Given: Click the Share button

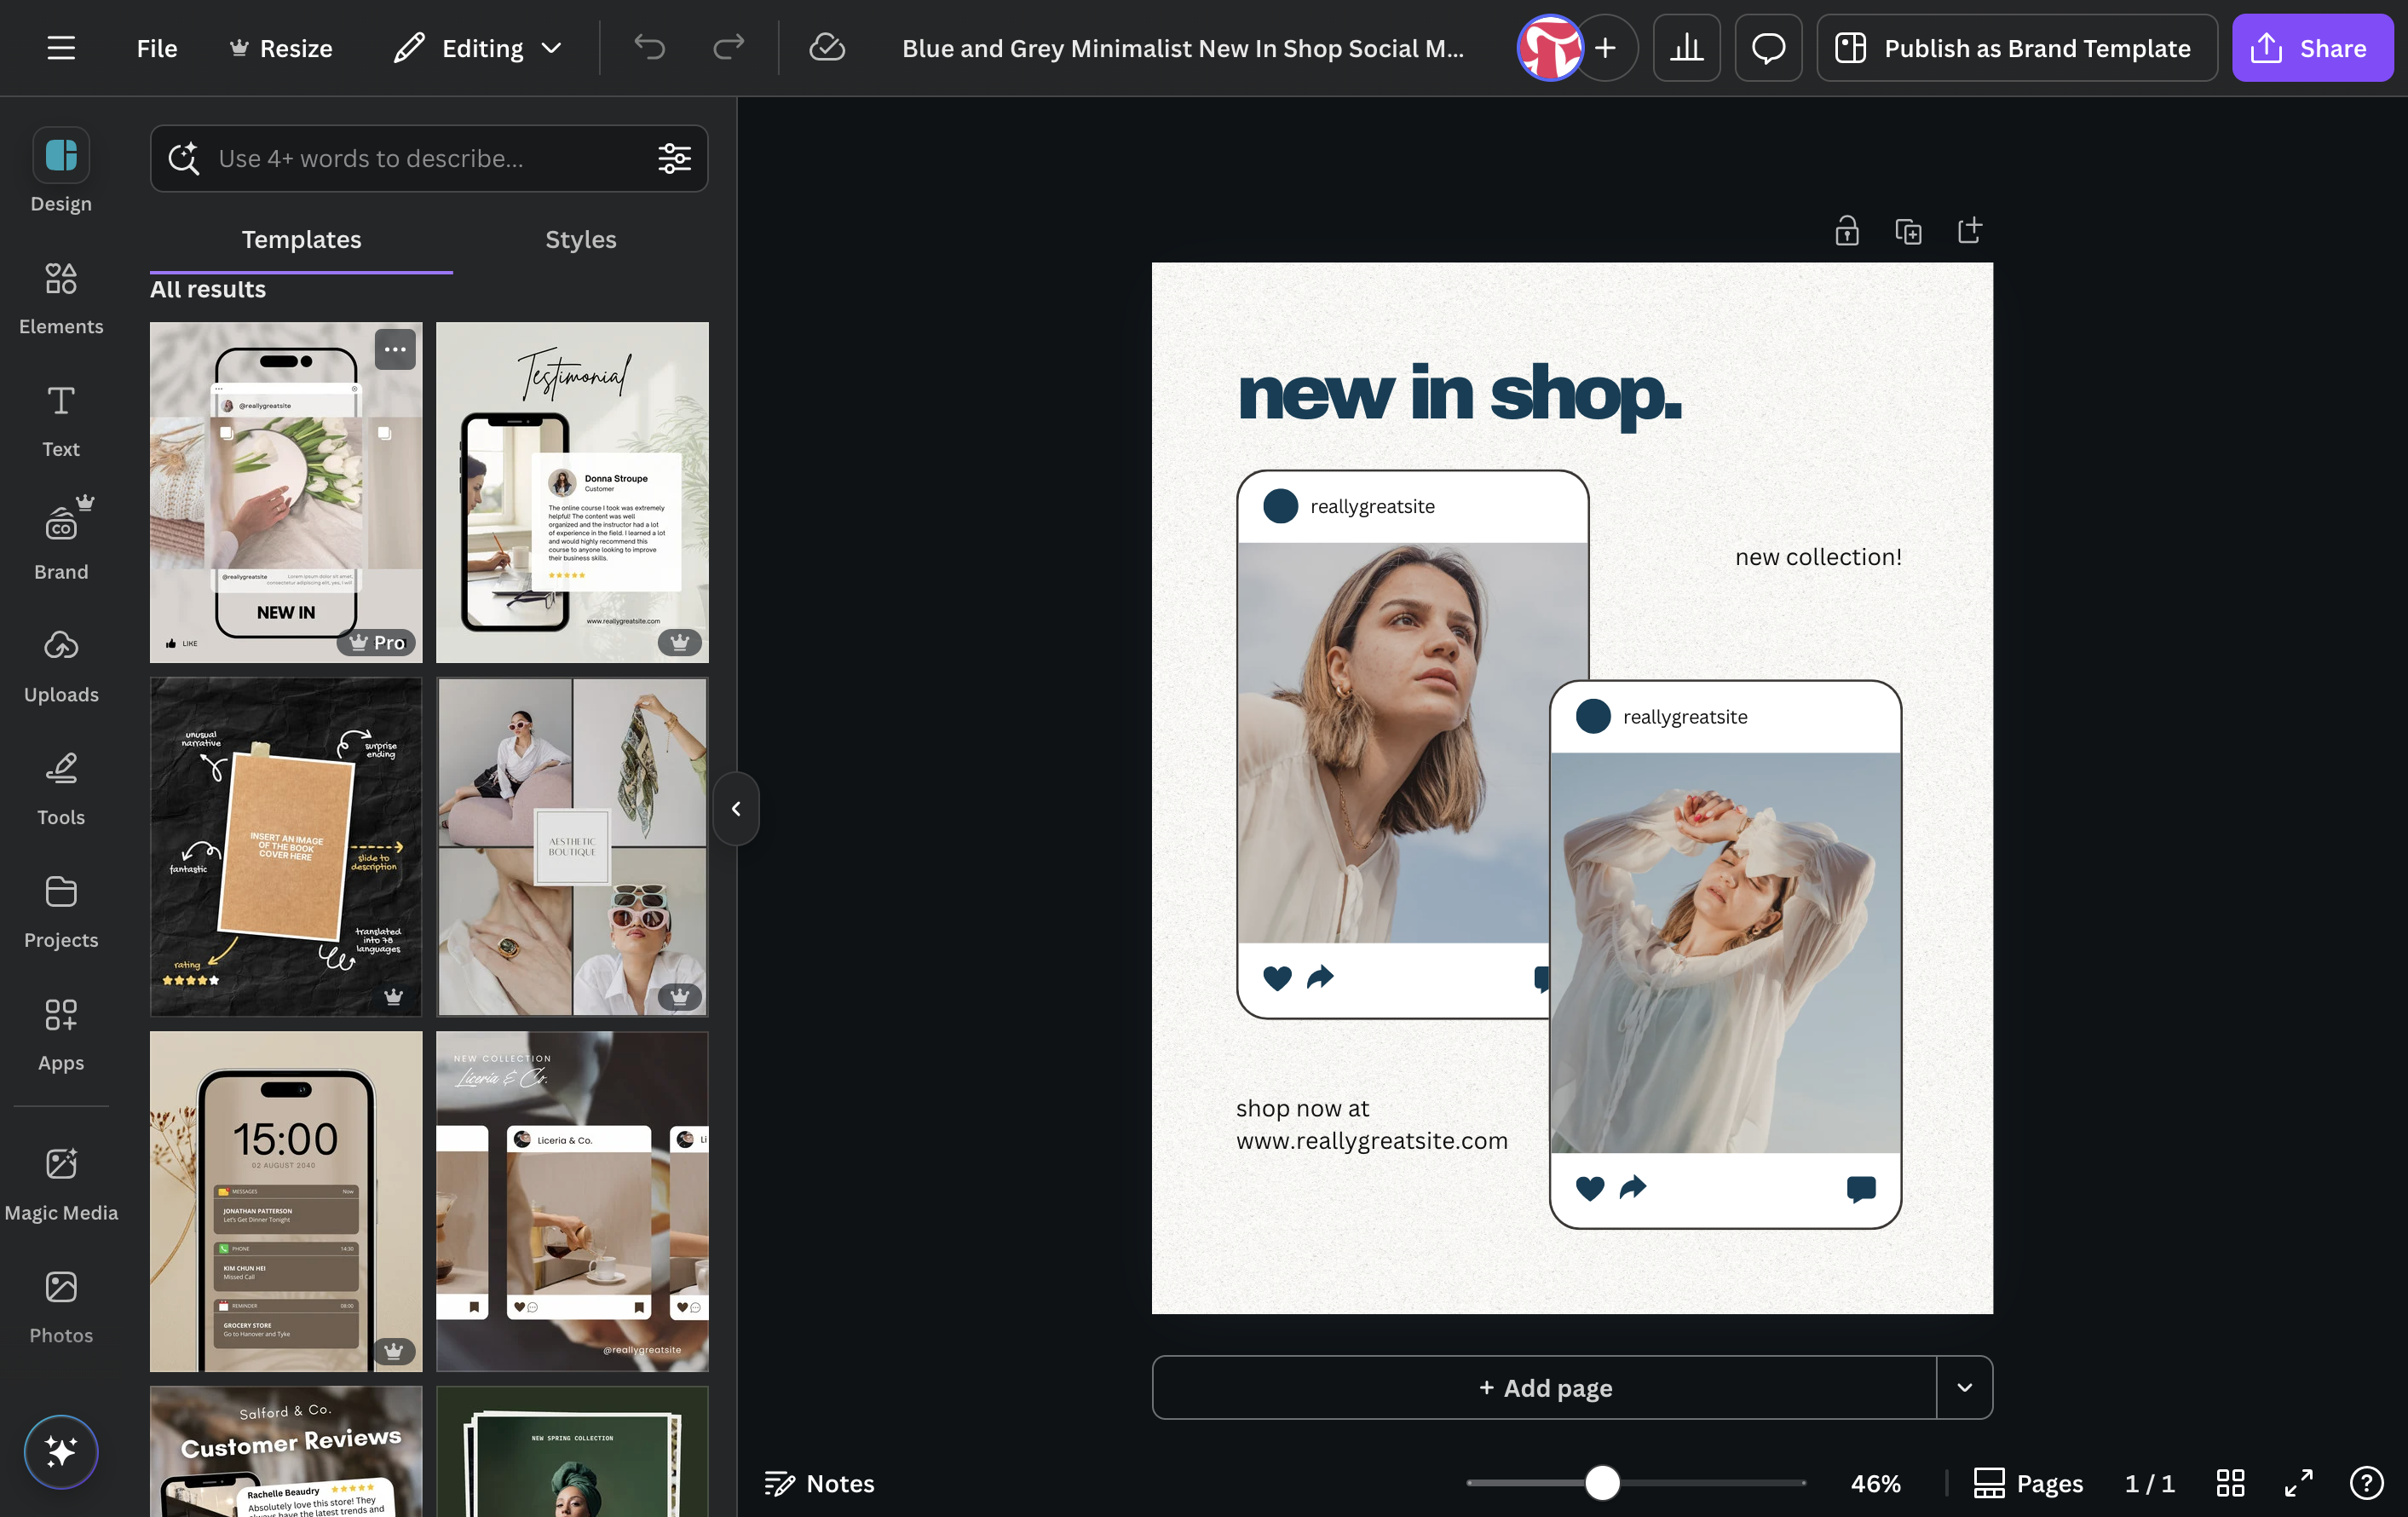Looking at the screenshot, I should [x=2312, y=48].
